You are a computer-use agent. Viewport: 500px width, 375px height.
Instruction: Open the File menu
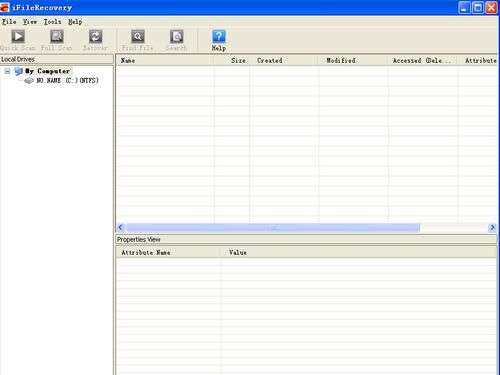[x=9, y=22]
